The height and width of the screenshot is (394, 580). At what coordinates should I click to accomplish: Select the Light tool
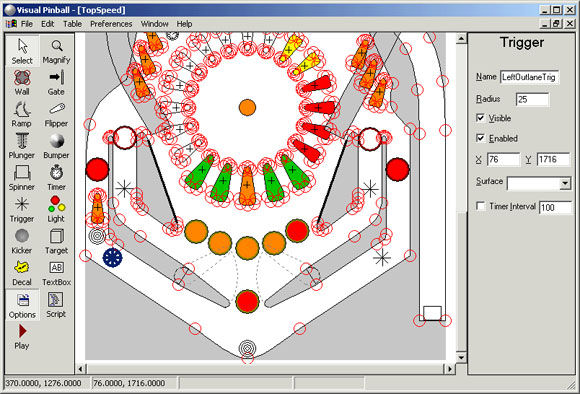(x=56, y=210)
